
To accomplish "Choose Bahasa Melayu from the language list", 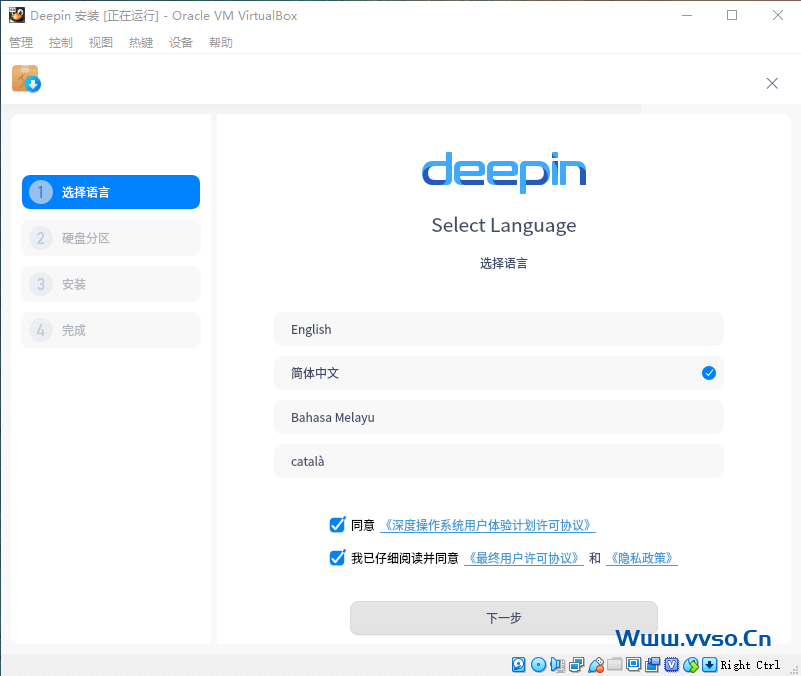I will point(498,417).
